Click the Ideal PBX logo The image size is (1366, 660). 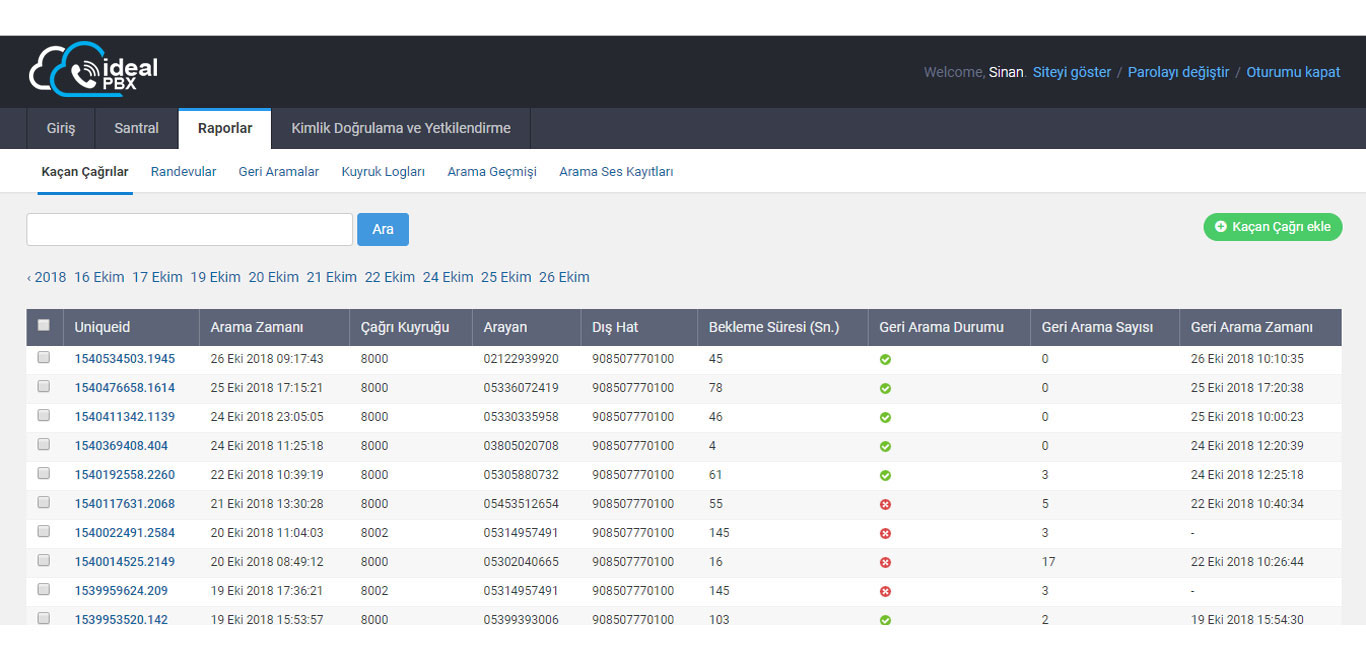tap(93, 70)
